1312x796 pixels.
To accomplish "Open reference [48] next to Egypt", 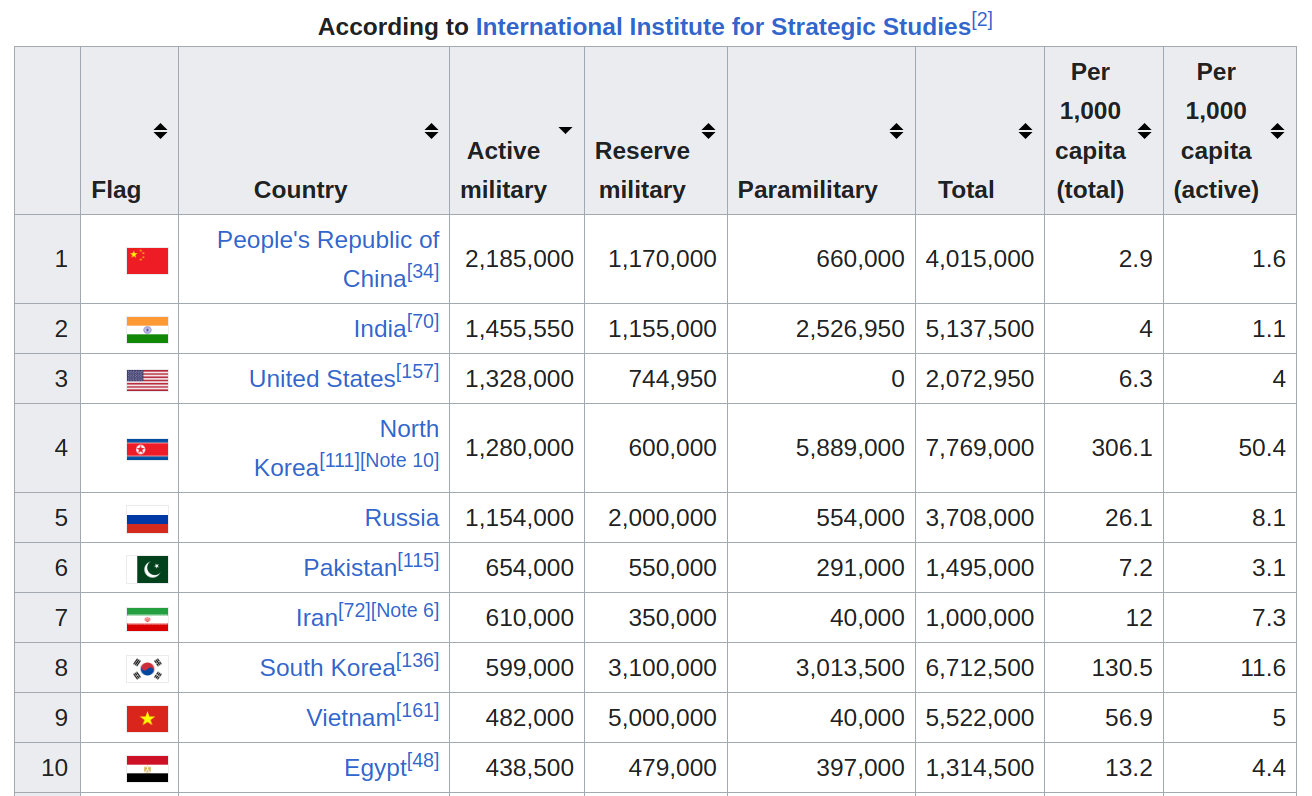I will (423, 760).
